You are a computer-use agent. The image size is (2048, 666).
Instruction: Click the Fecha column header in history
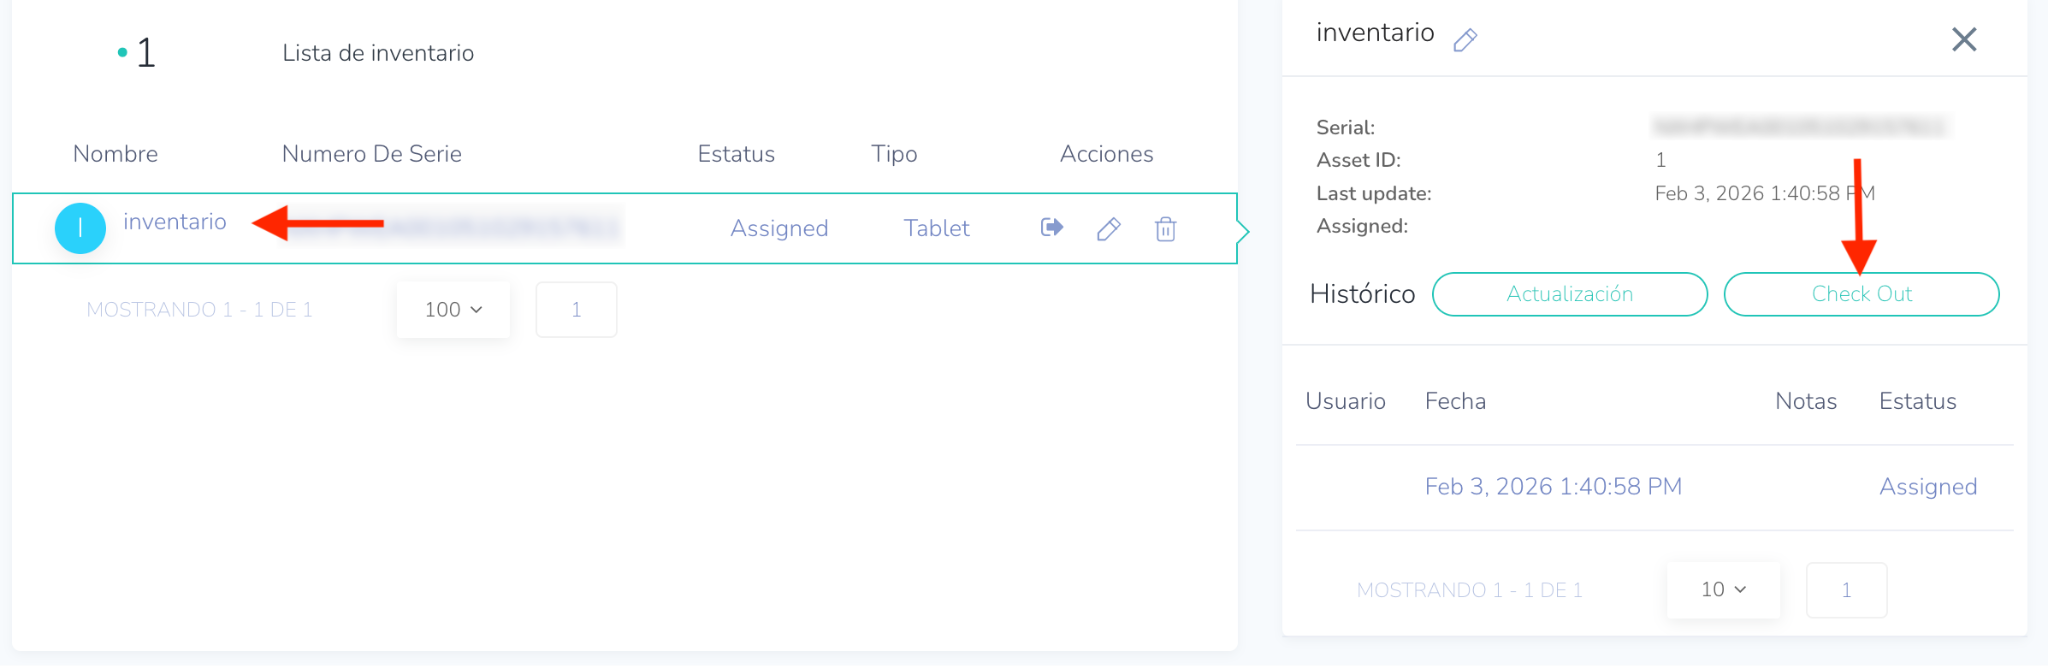click(x=1455, y=401)
